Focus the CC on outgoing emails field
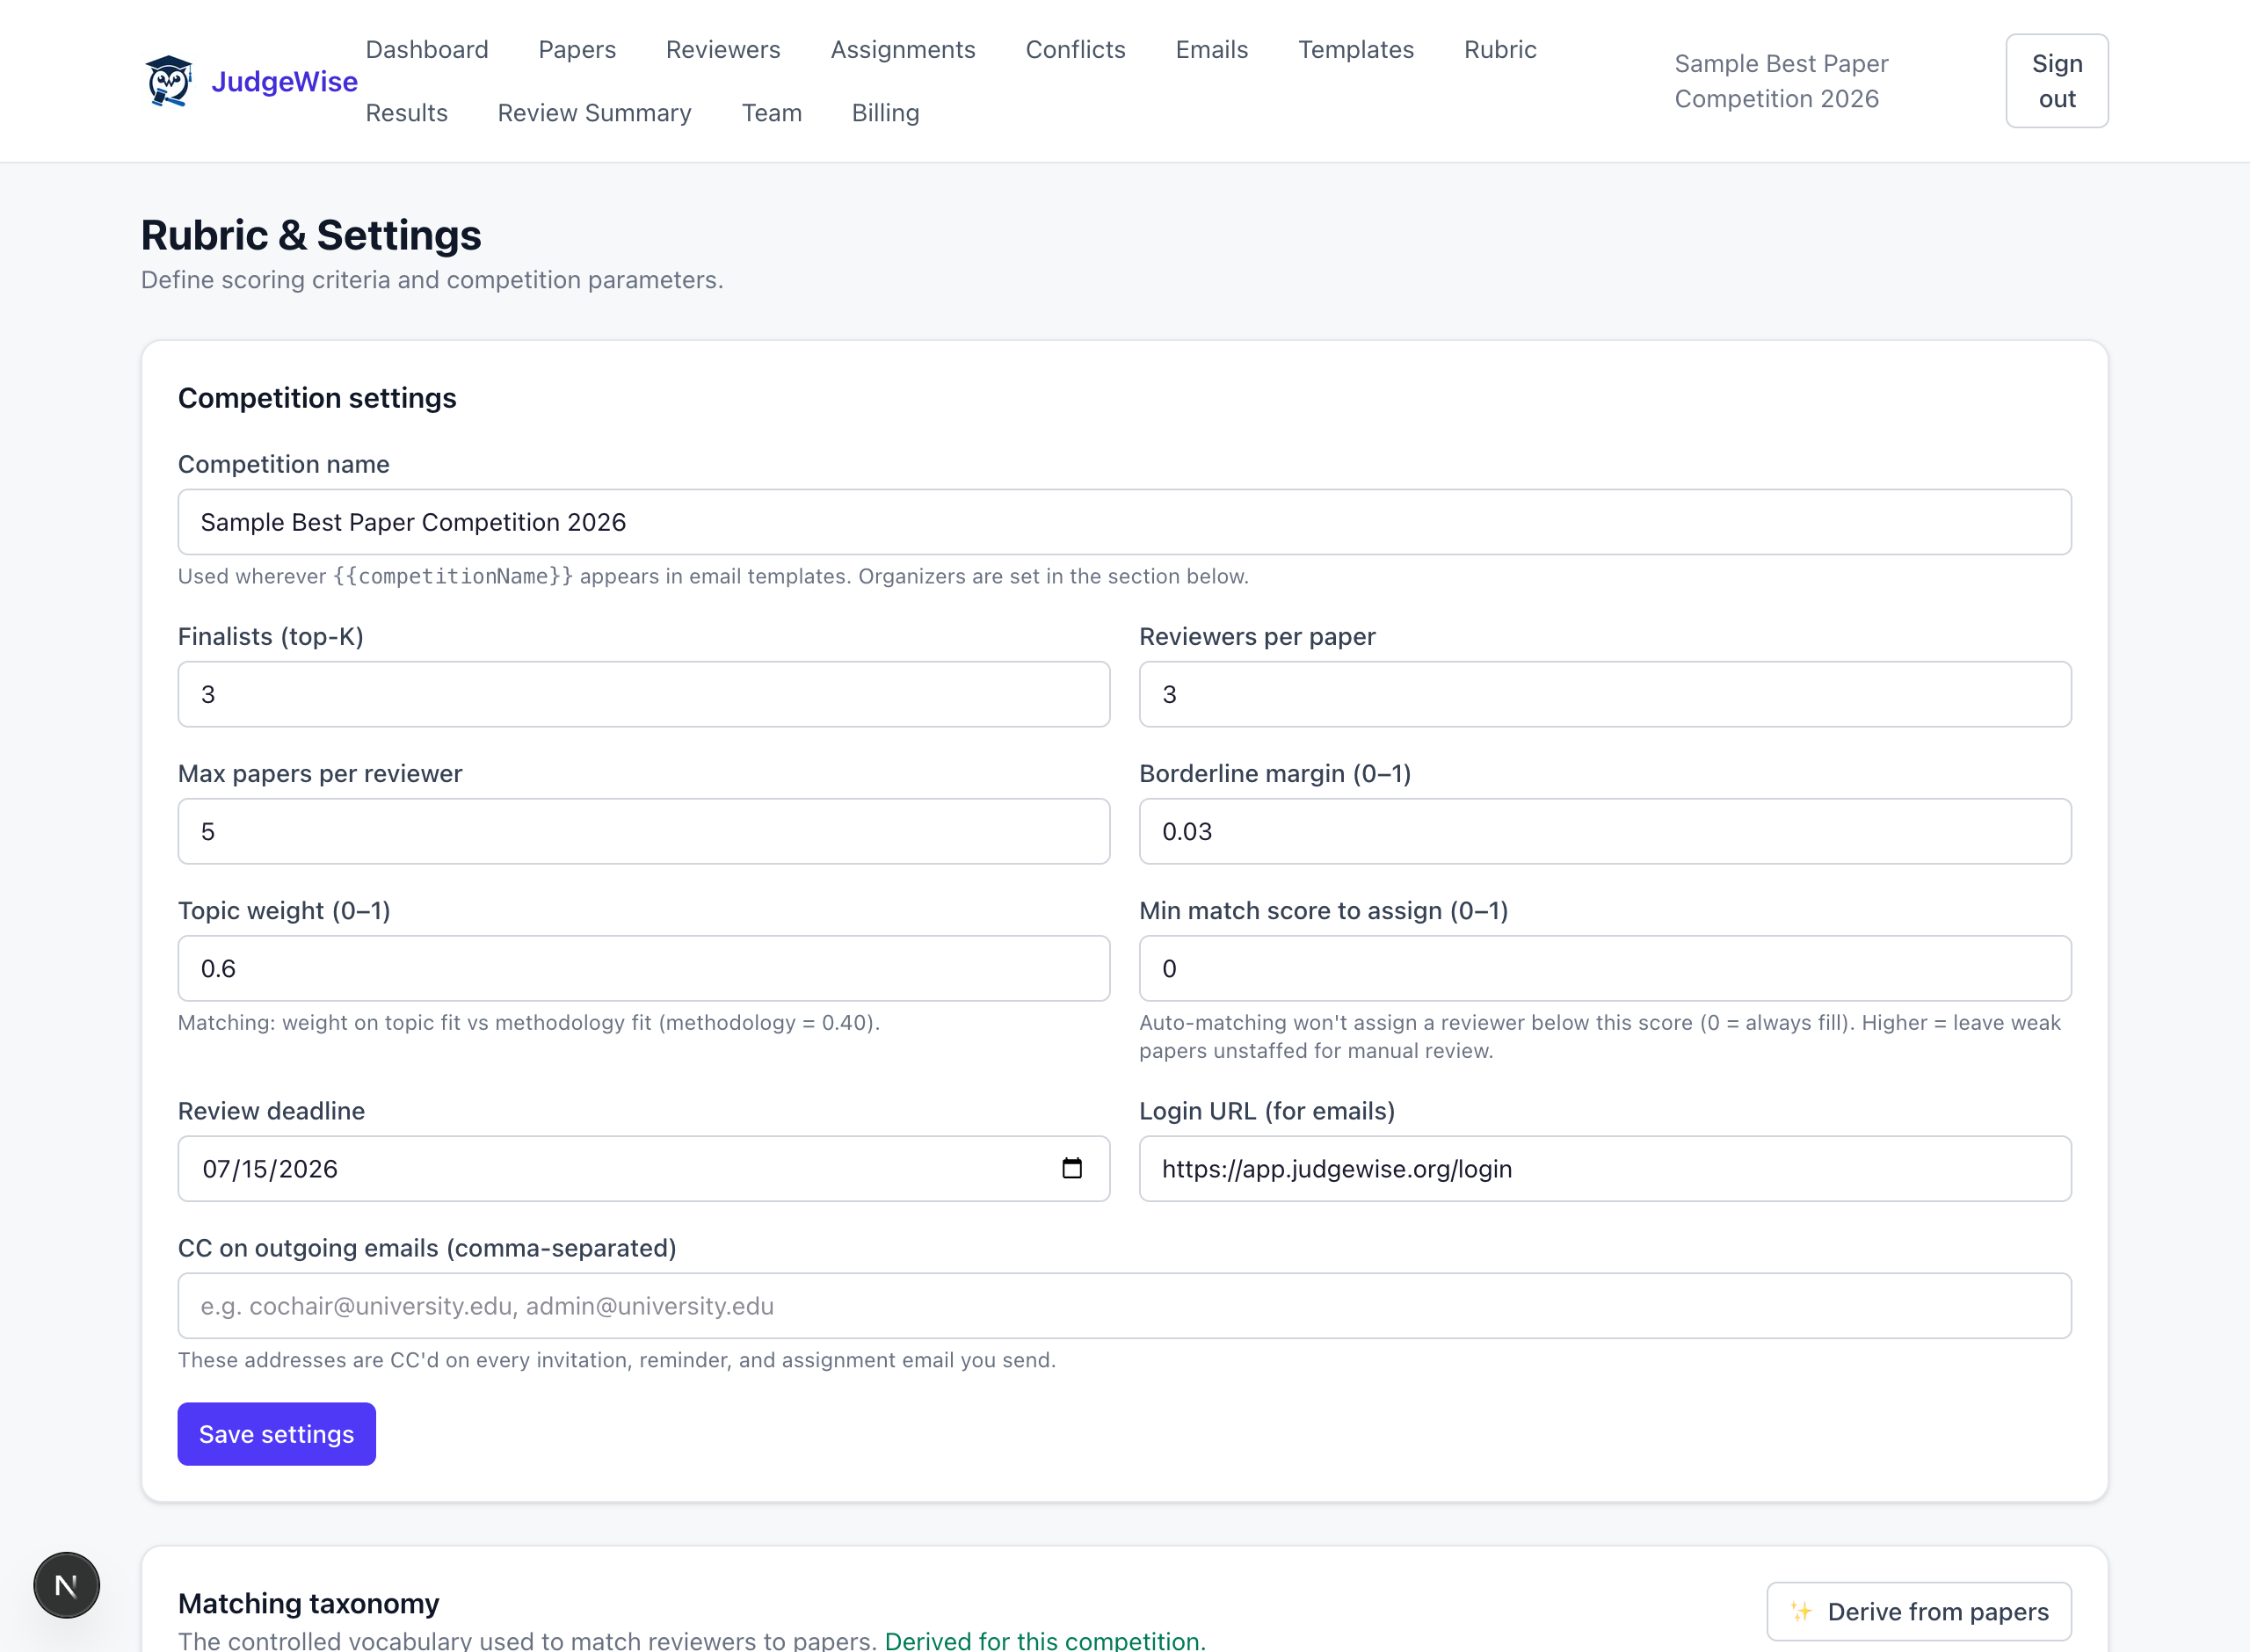This screenshot has height=1652, width=2250. point(1124,1305)
